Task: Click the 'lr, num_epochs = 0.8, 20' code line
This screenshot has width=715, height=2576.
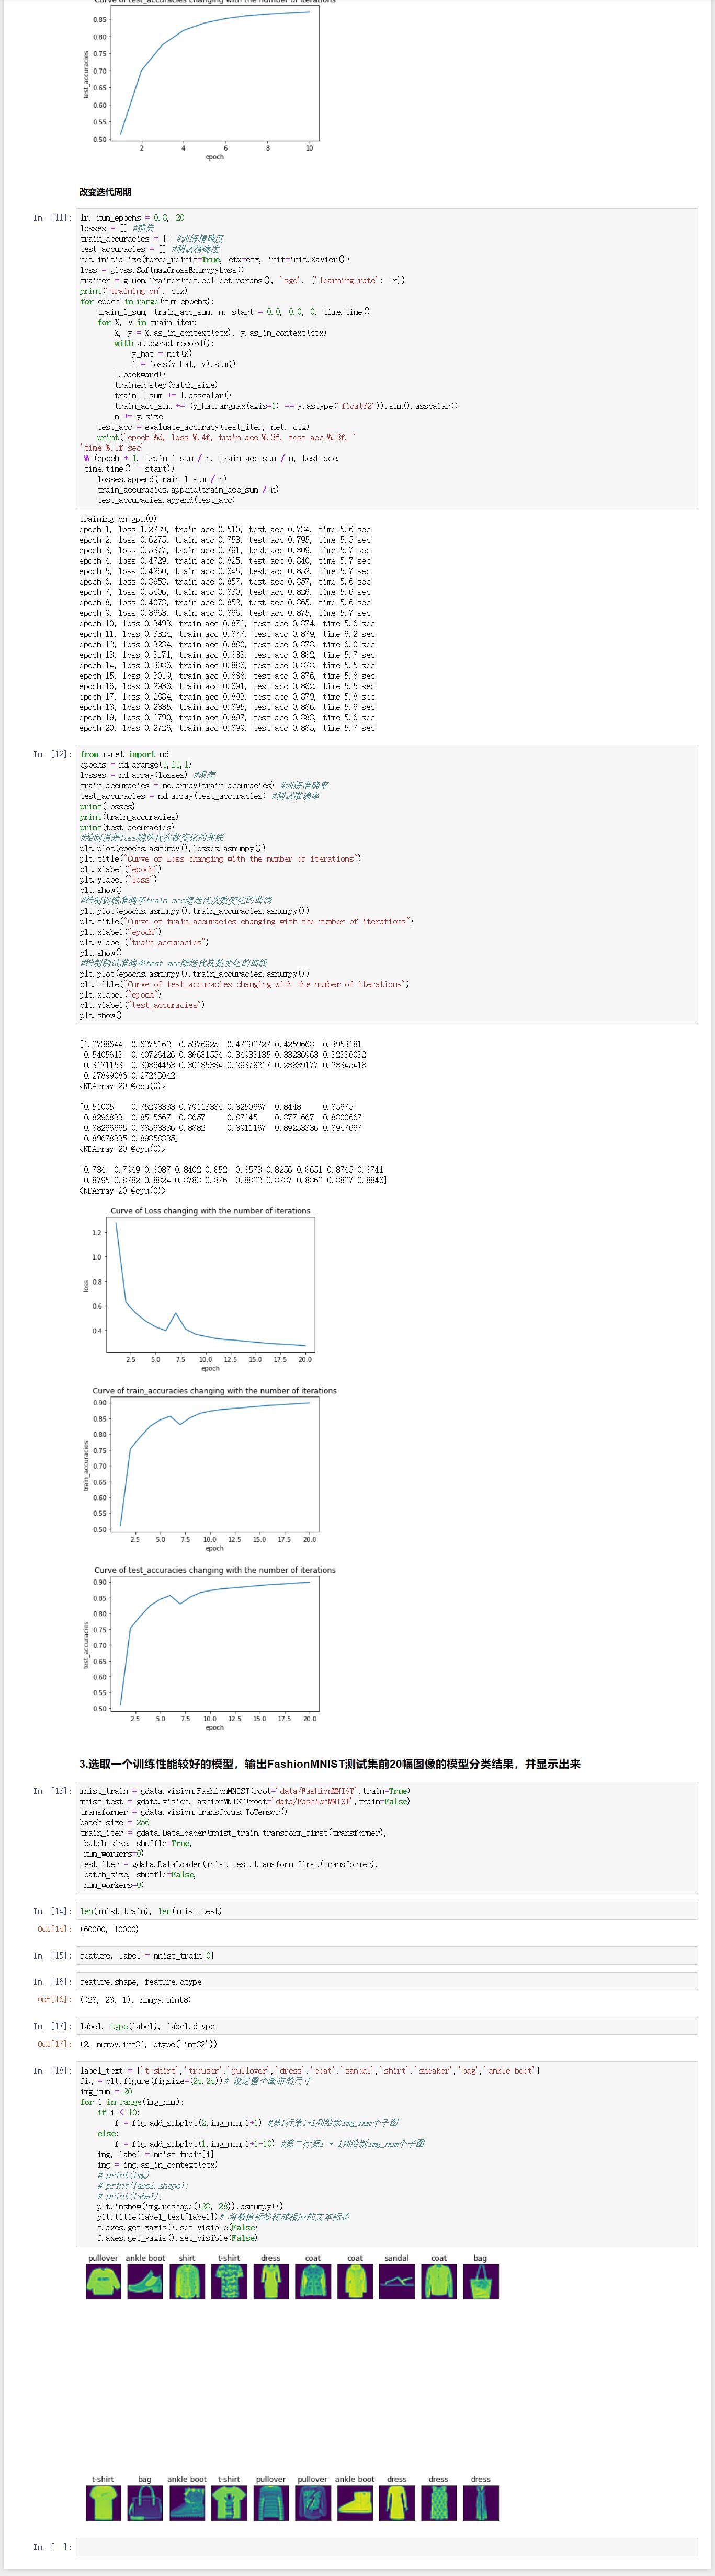Action: pyautogui.click(x=132, y=218)
